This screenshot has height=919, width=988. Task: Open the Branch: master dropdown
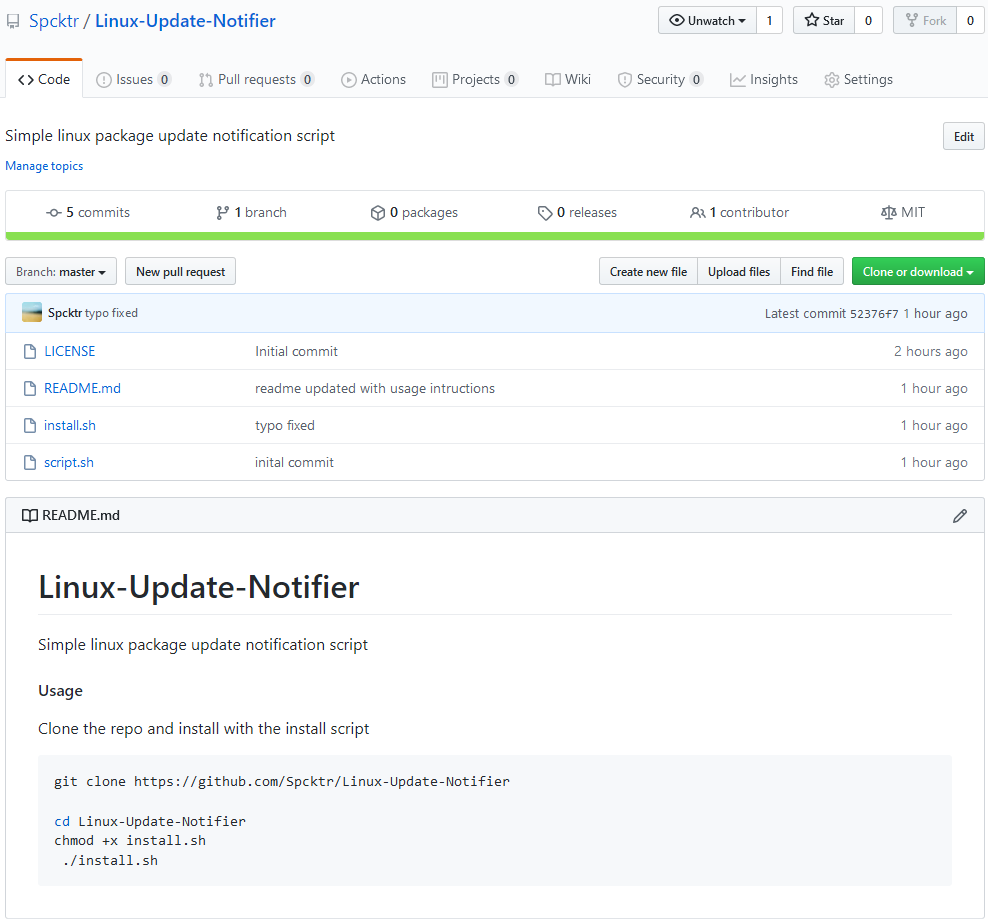coord(61,272)
